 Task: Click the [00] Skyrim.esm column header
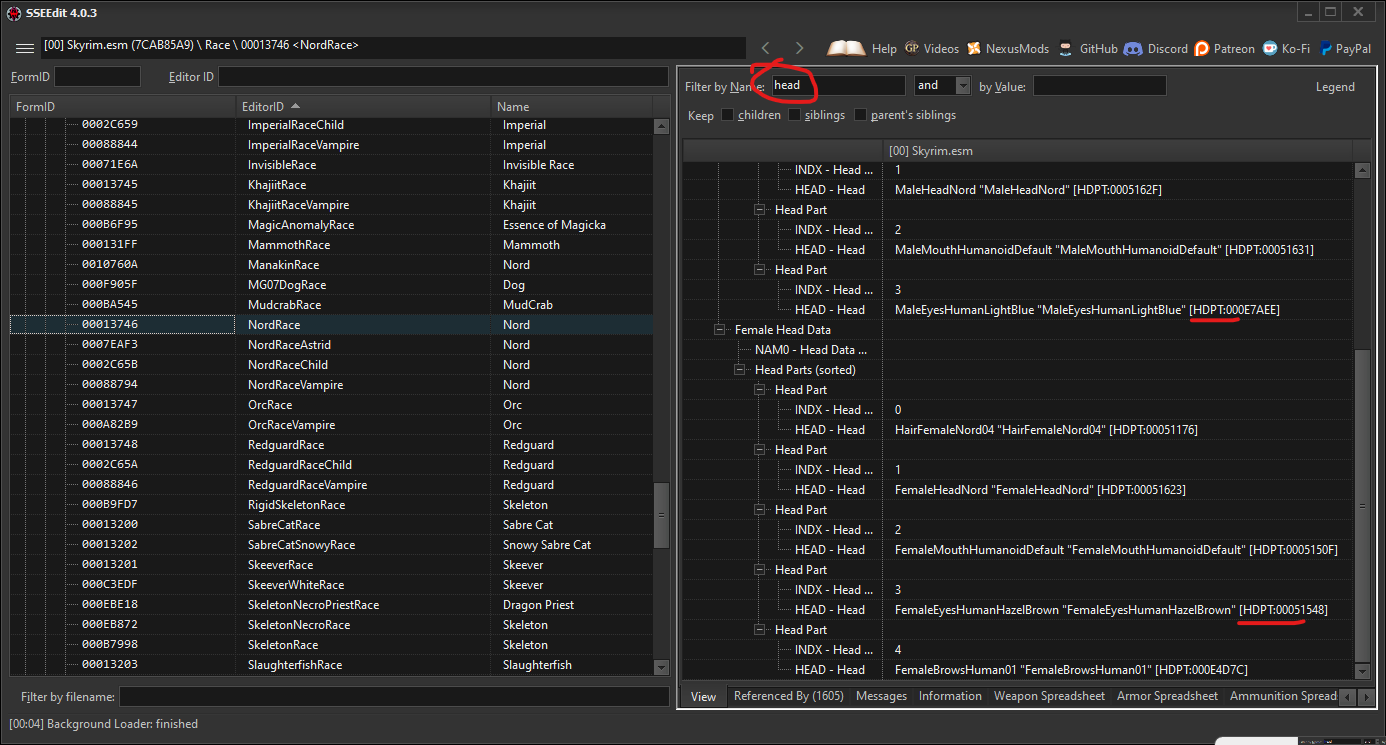[1116, 150]
